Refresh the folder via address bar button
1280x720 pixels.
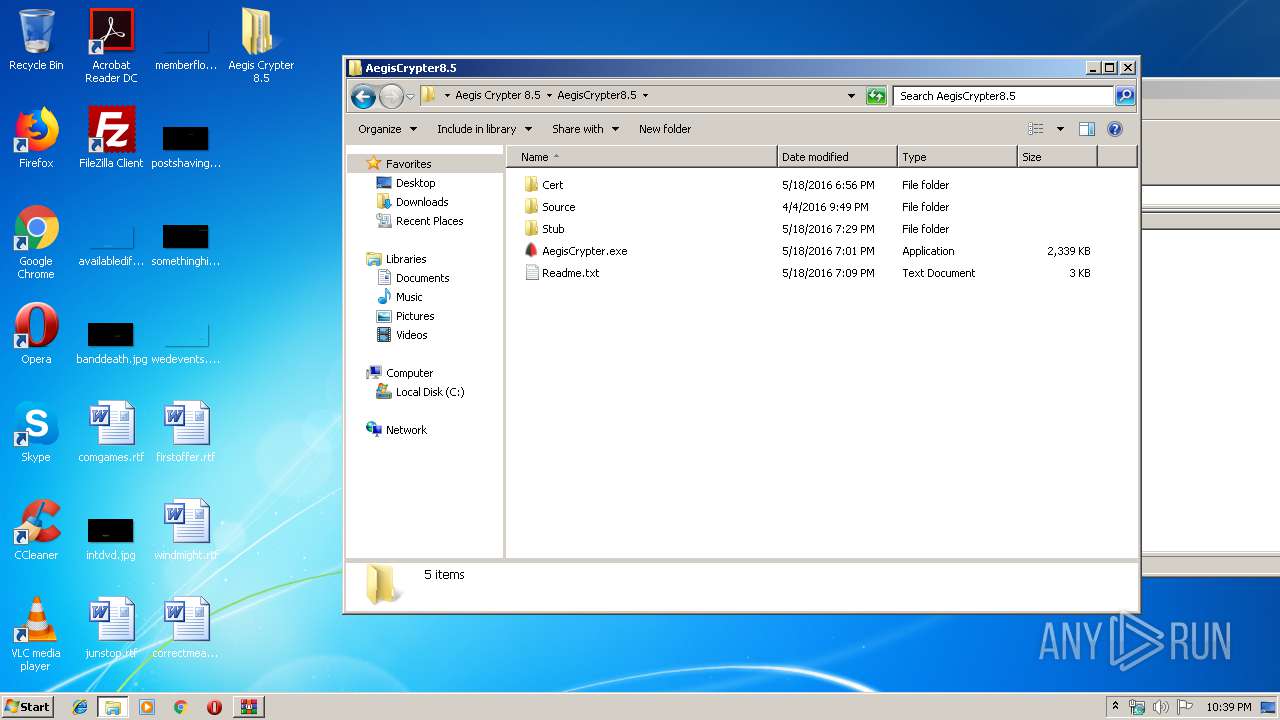(876, 96)
